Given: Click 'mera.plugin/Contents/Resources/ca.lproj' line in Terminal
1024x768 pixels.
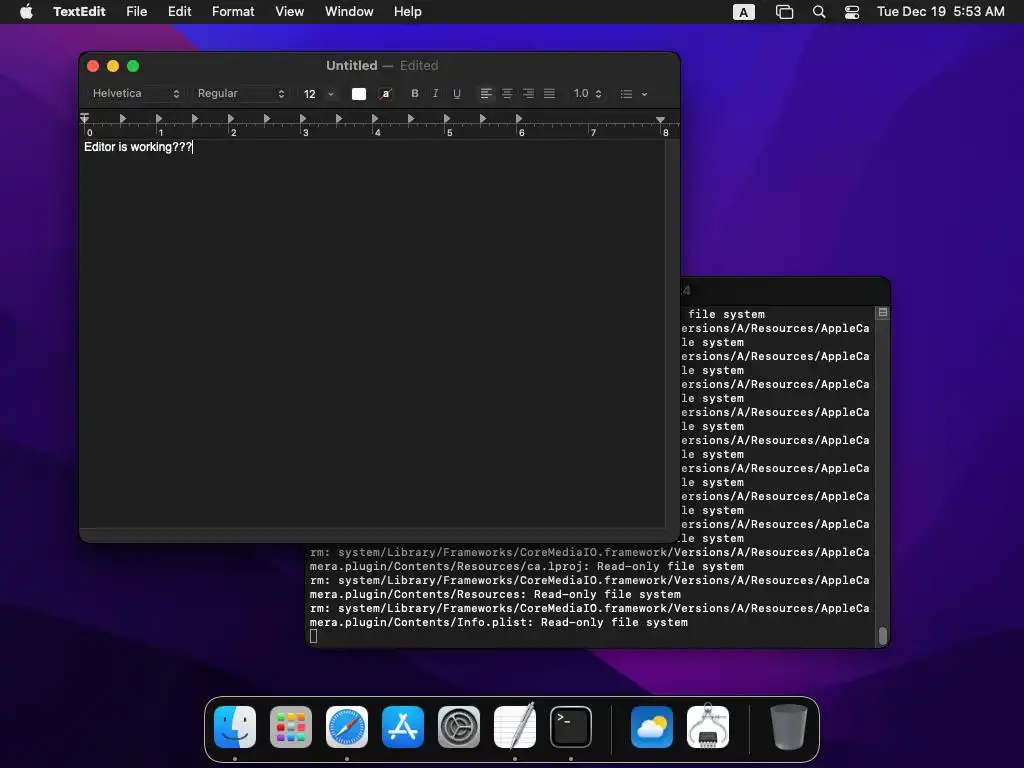Looking at the screenshot, I should [x=526, y=566].
